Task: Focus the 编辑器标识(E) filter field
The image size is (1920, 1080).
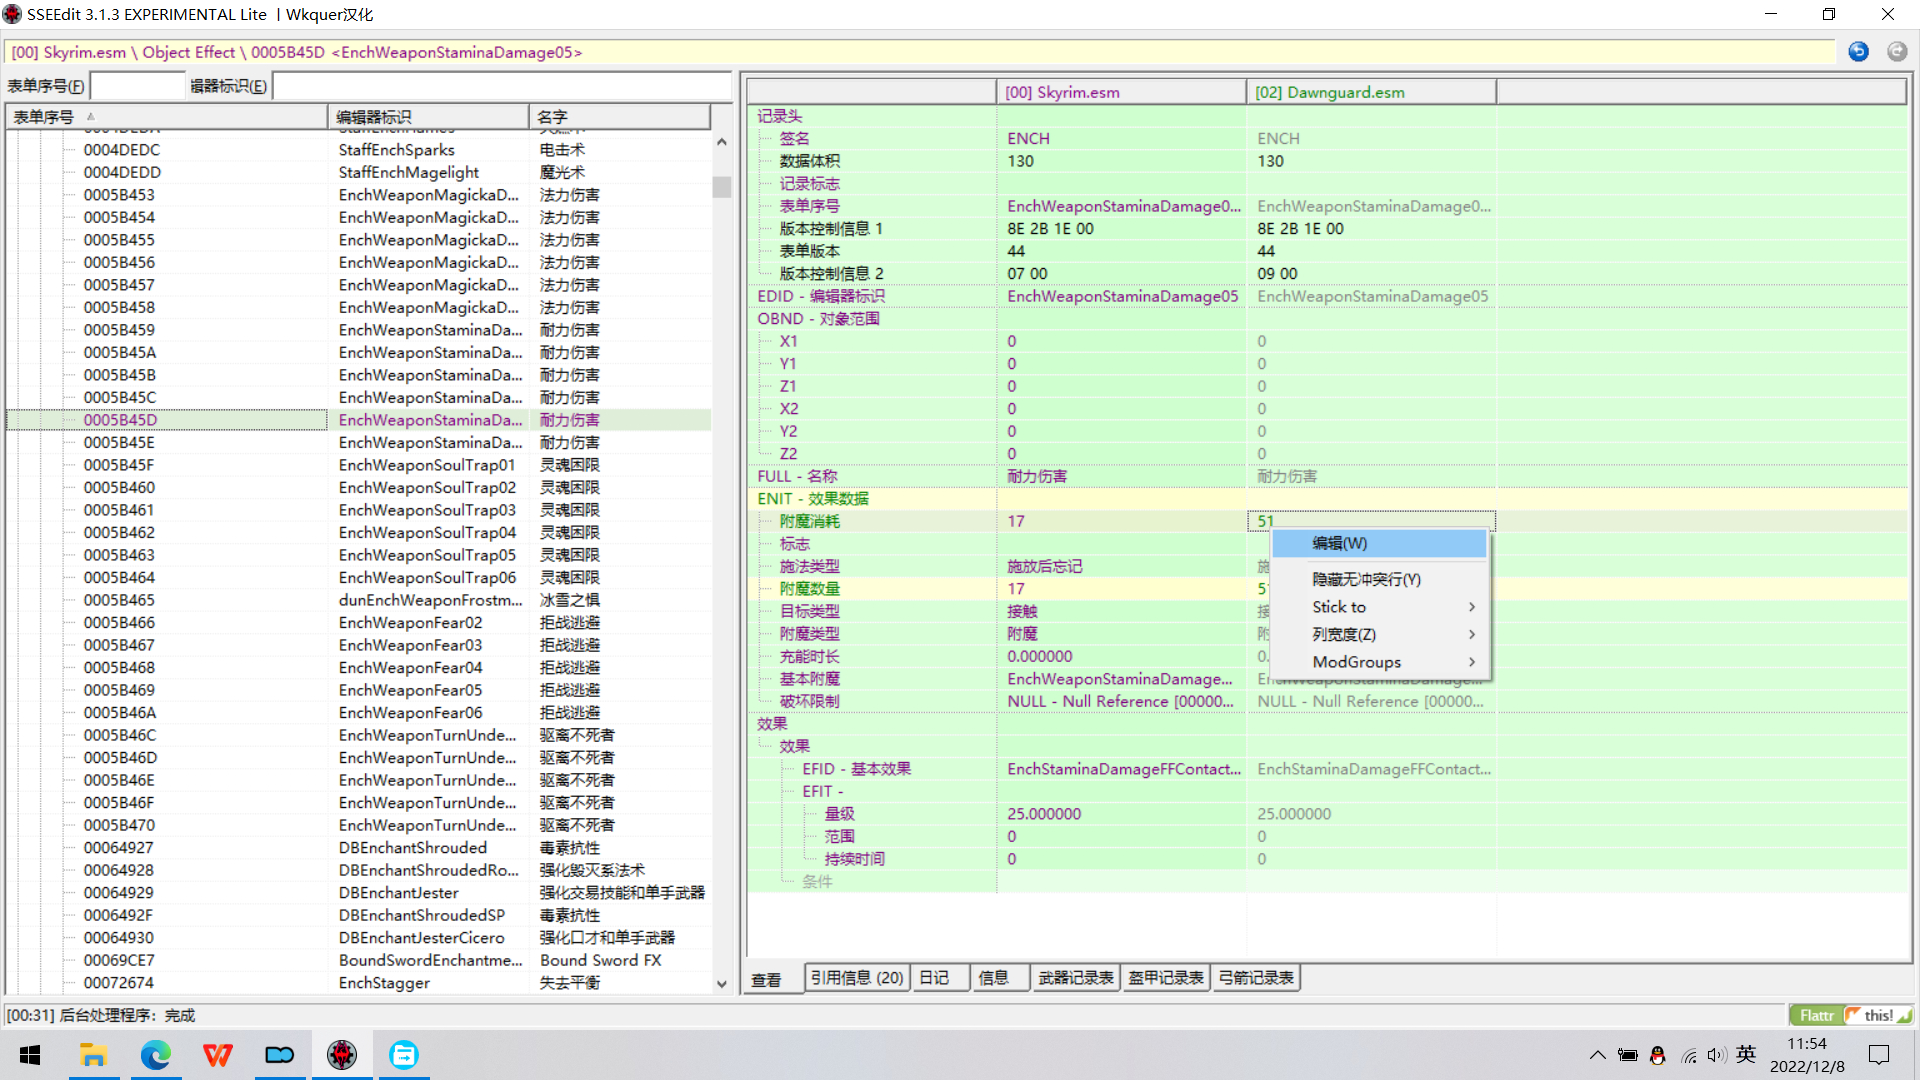Action: point(502,86)
